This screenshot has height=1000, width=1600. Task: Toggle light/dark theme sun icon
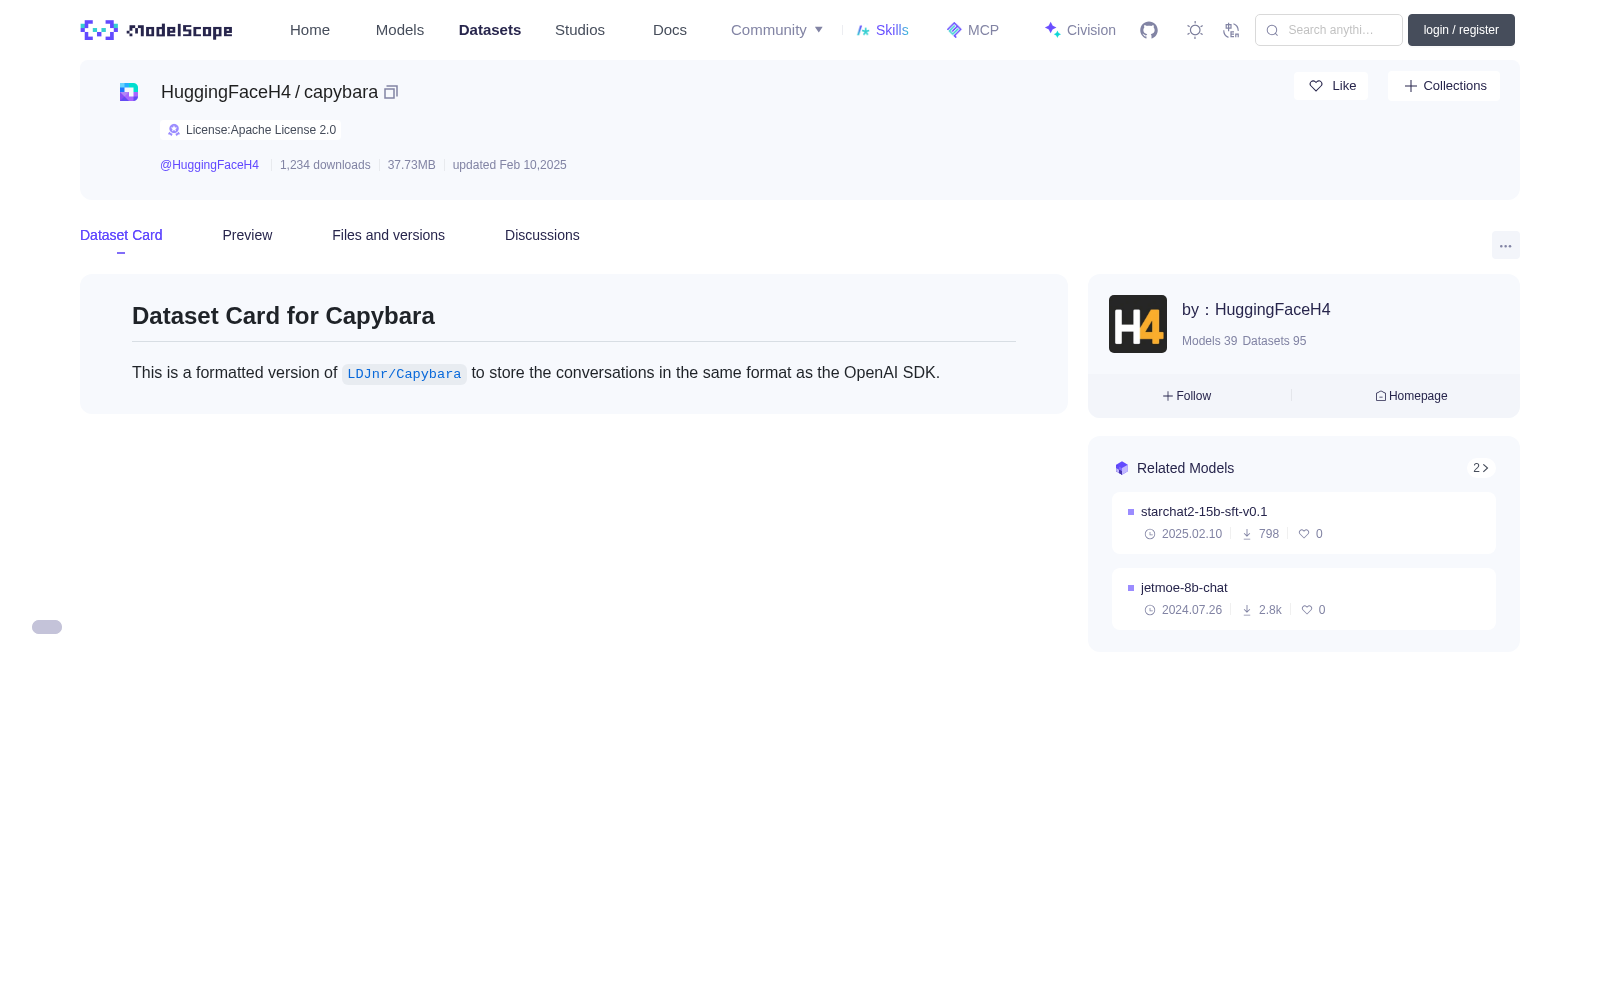1195,30
